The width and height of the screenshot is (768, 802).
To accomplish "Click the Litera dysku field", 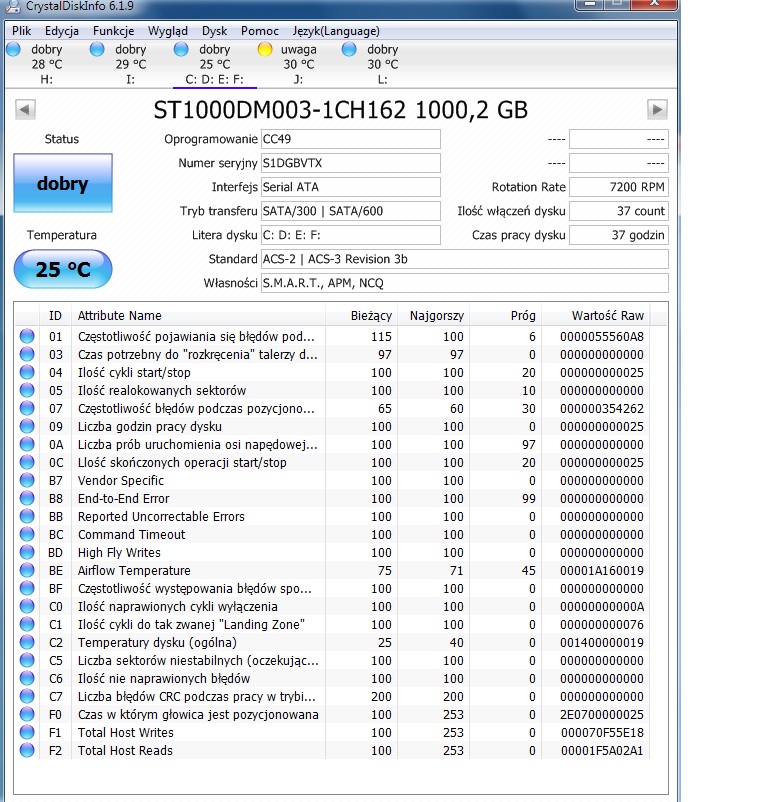I will (x=351, y=235).
